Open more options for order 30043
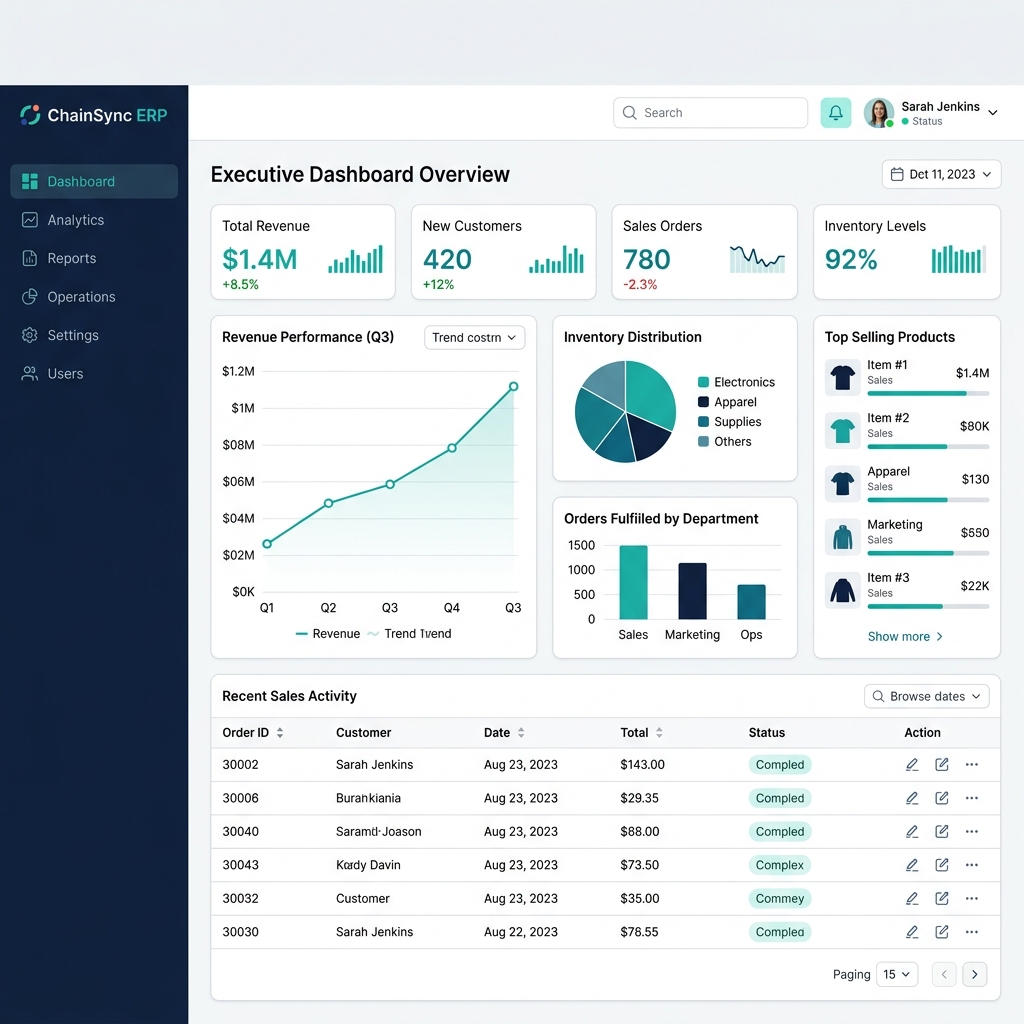Screen dimensions: 1024x1024 click(972, 865)
